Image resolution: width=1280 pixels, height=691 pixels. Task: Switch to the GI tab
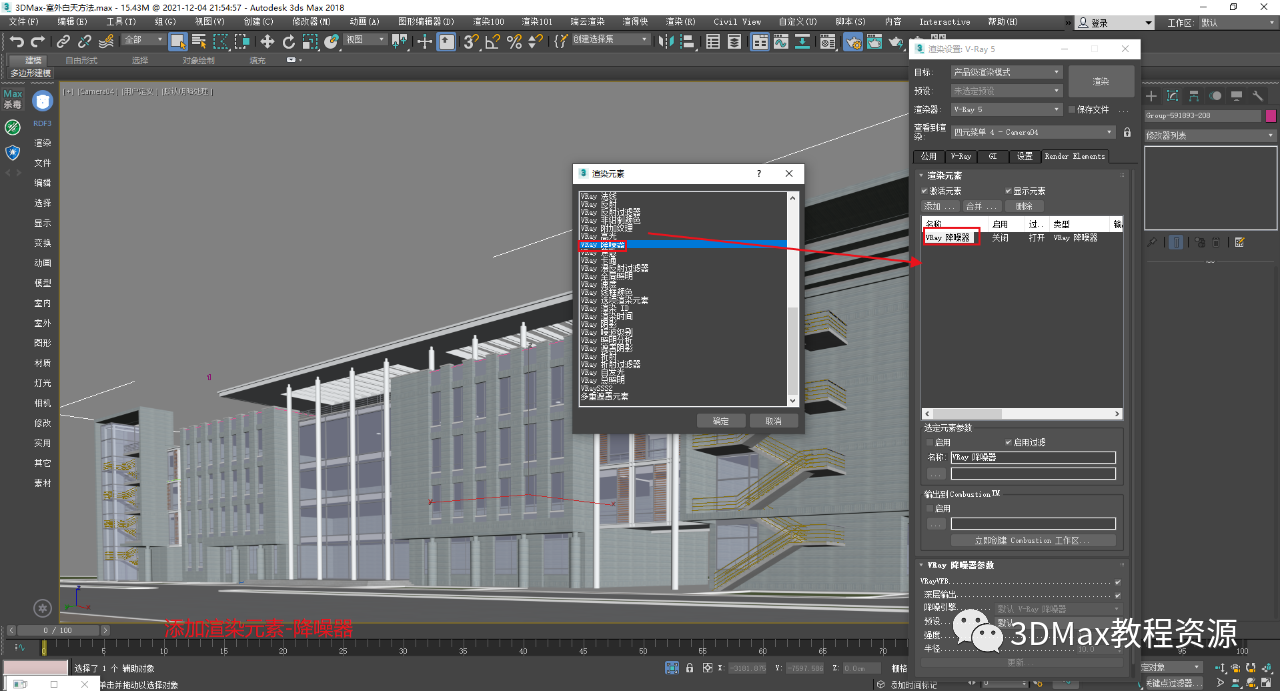(x=992, y=156)
